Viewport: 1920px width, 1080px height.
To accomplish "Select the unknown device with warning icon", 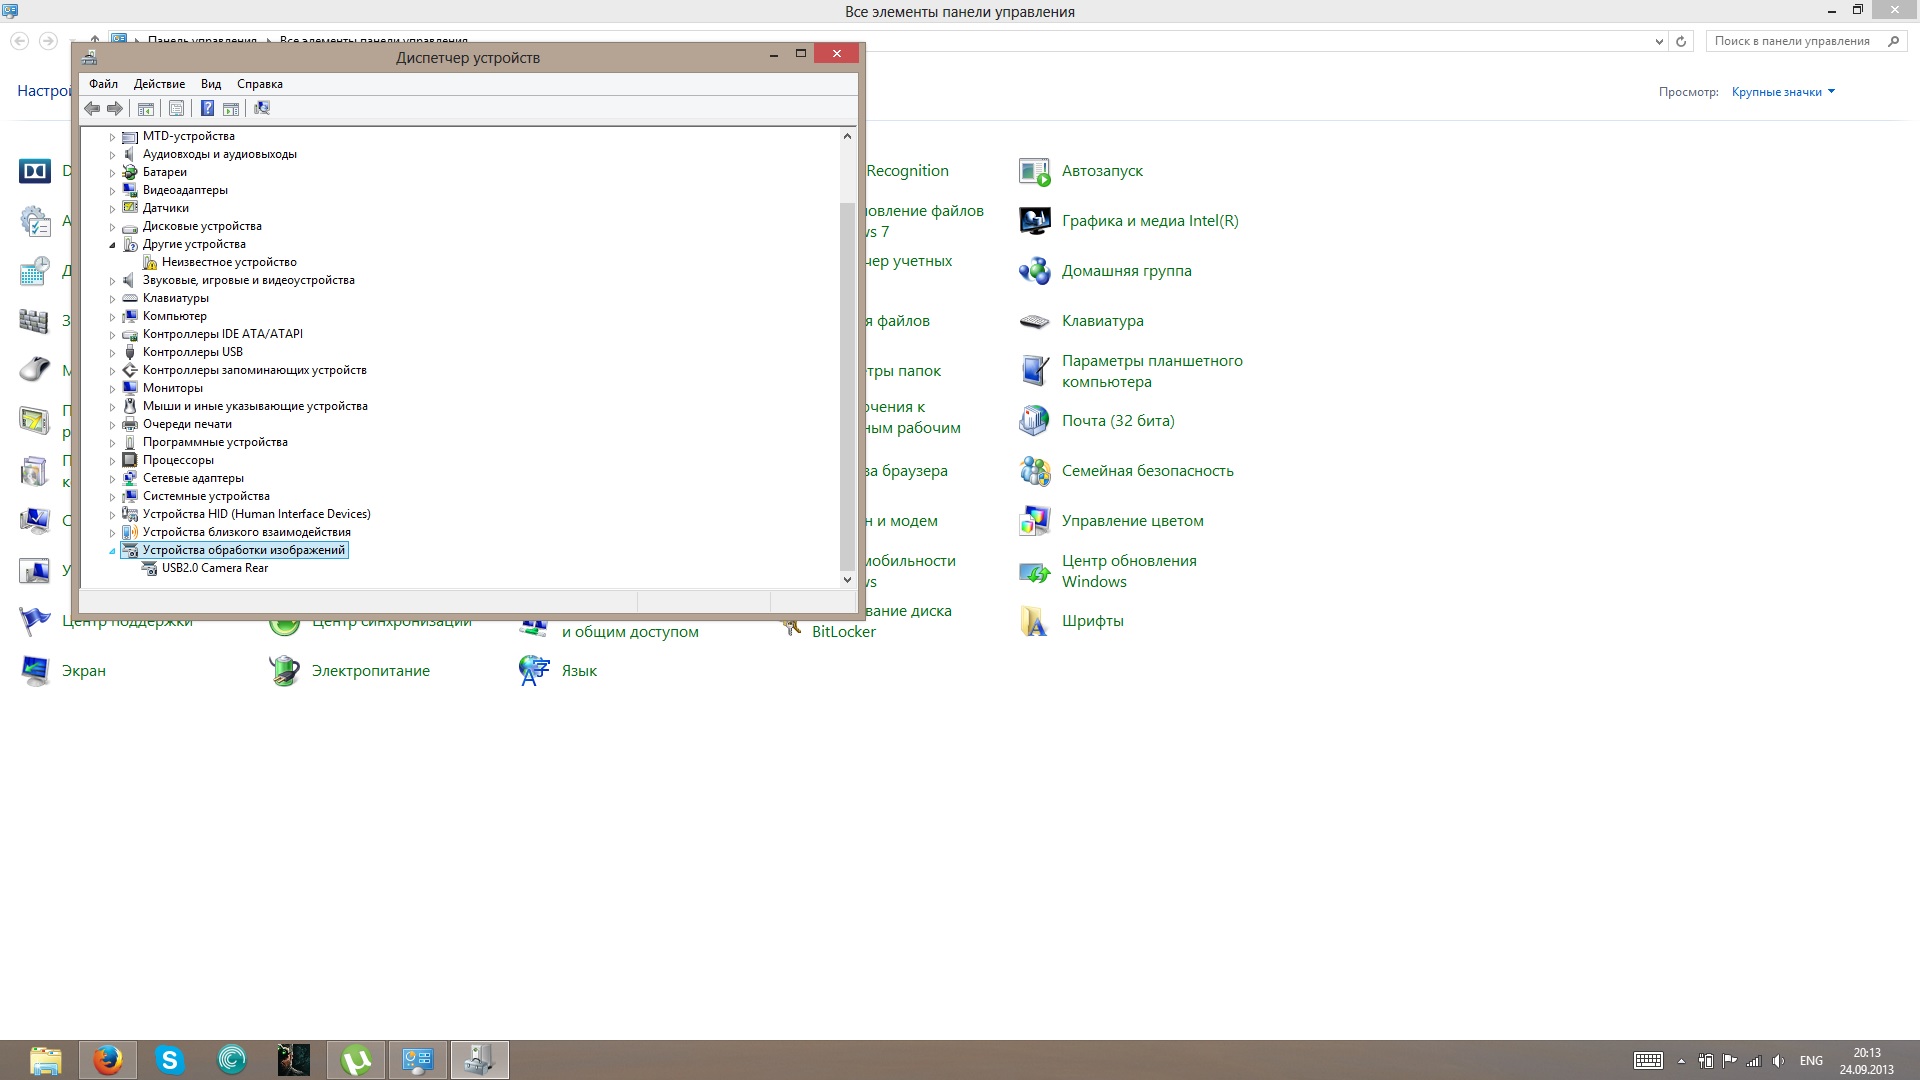I will tap(228, 262).
